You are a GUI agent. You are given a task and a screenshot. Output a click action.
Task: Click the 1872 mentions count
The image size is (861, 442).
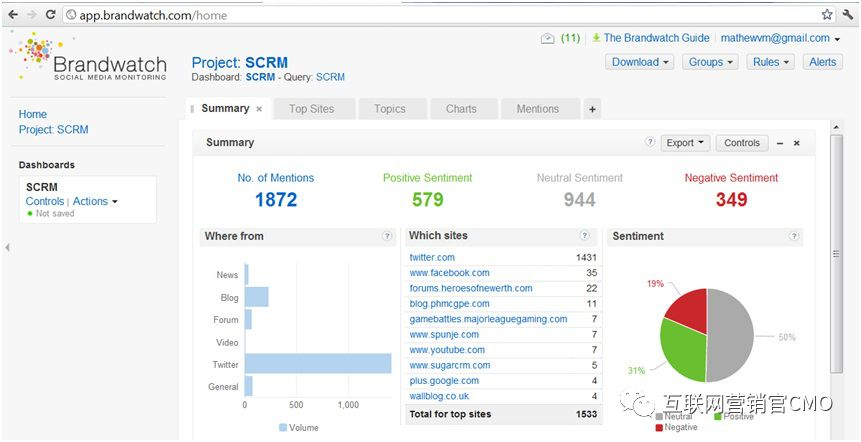point(276,199)
